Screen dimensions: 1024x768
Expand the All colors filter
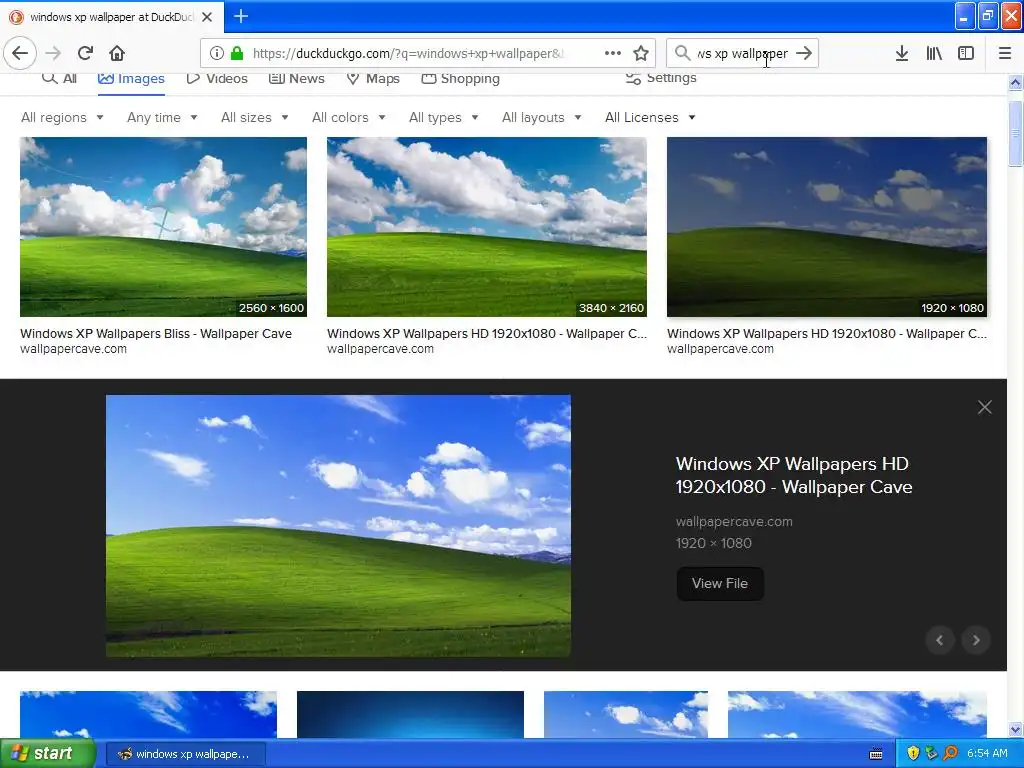point(349,118)
